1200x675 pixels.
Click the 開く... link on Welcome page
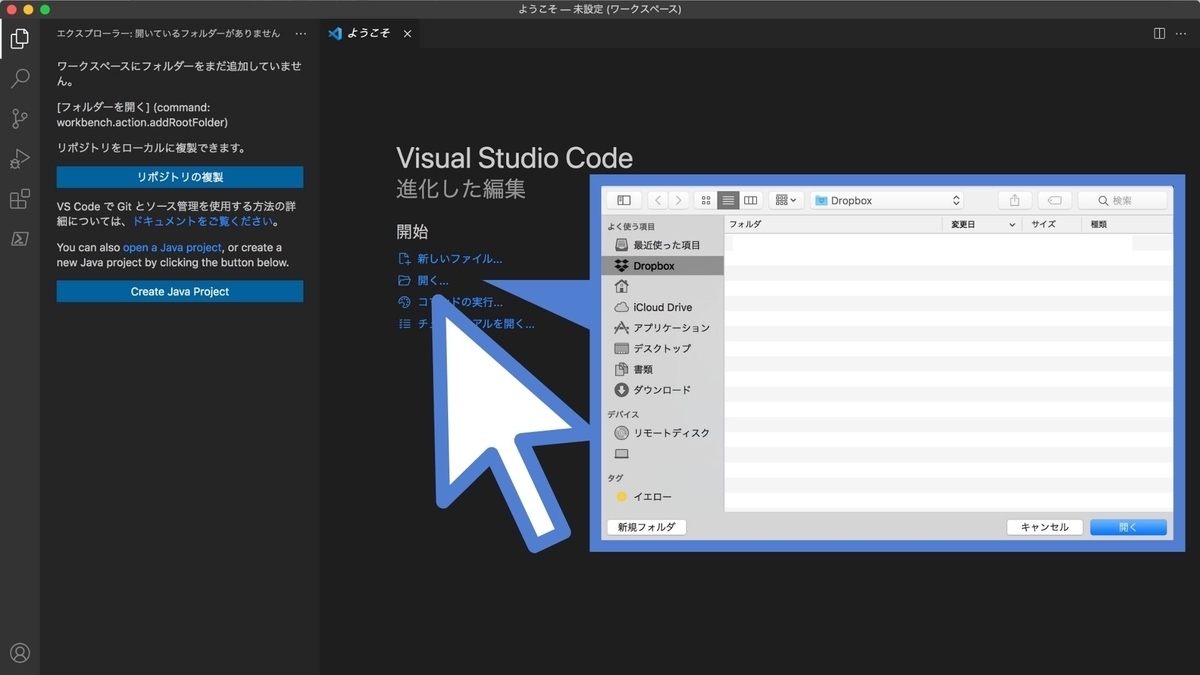432,280
